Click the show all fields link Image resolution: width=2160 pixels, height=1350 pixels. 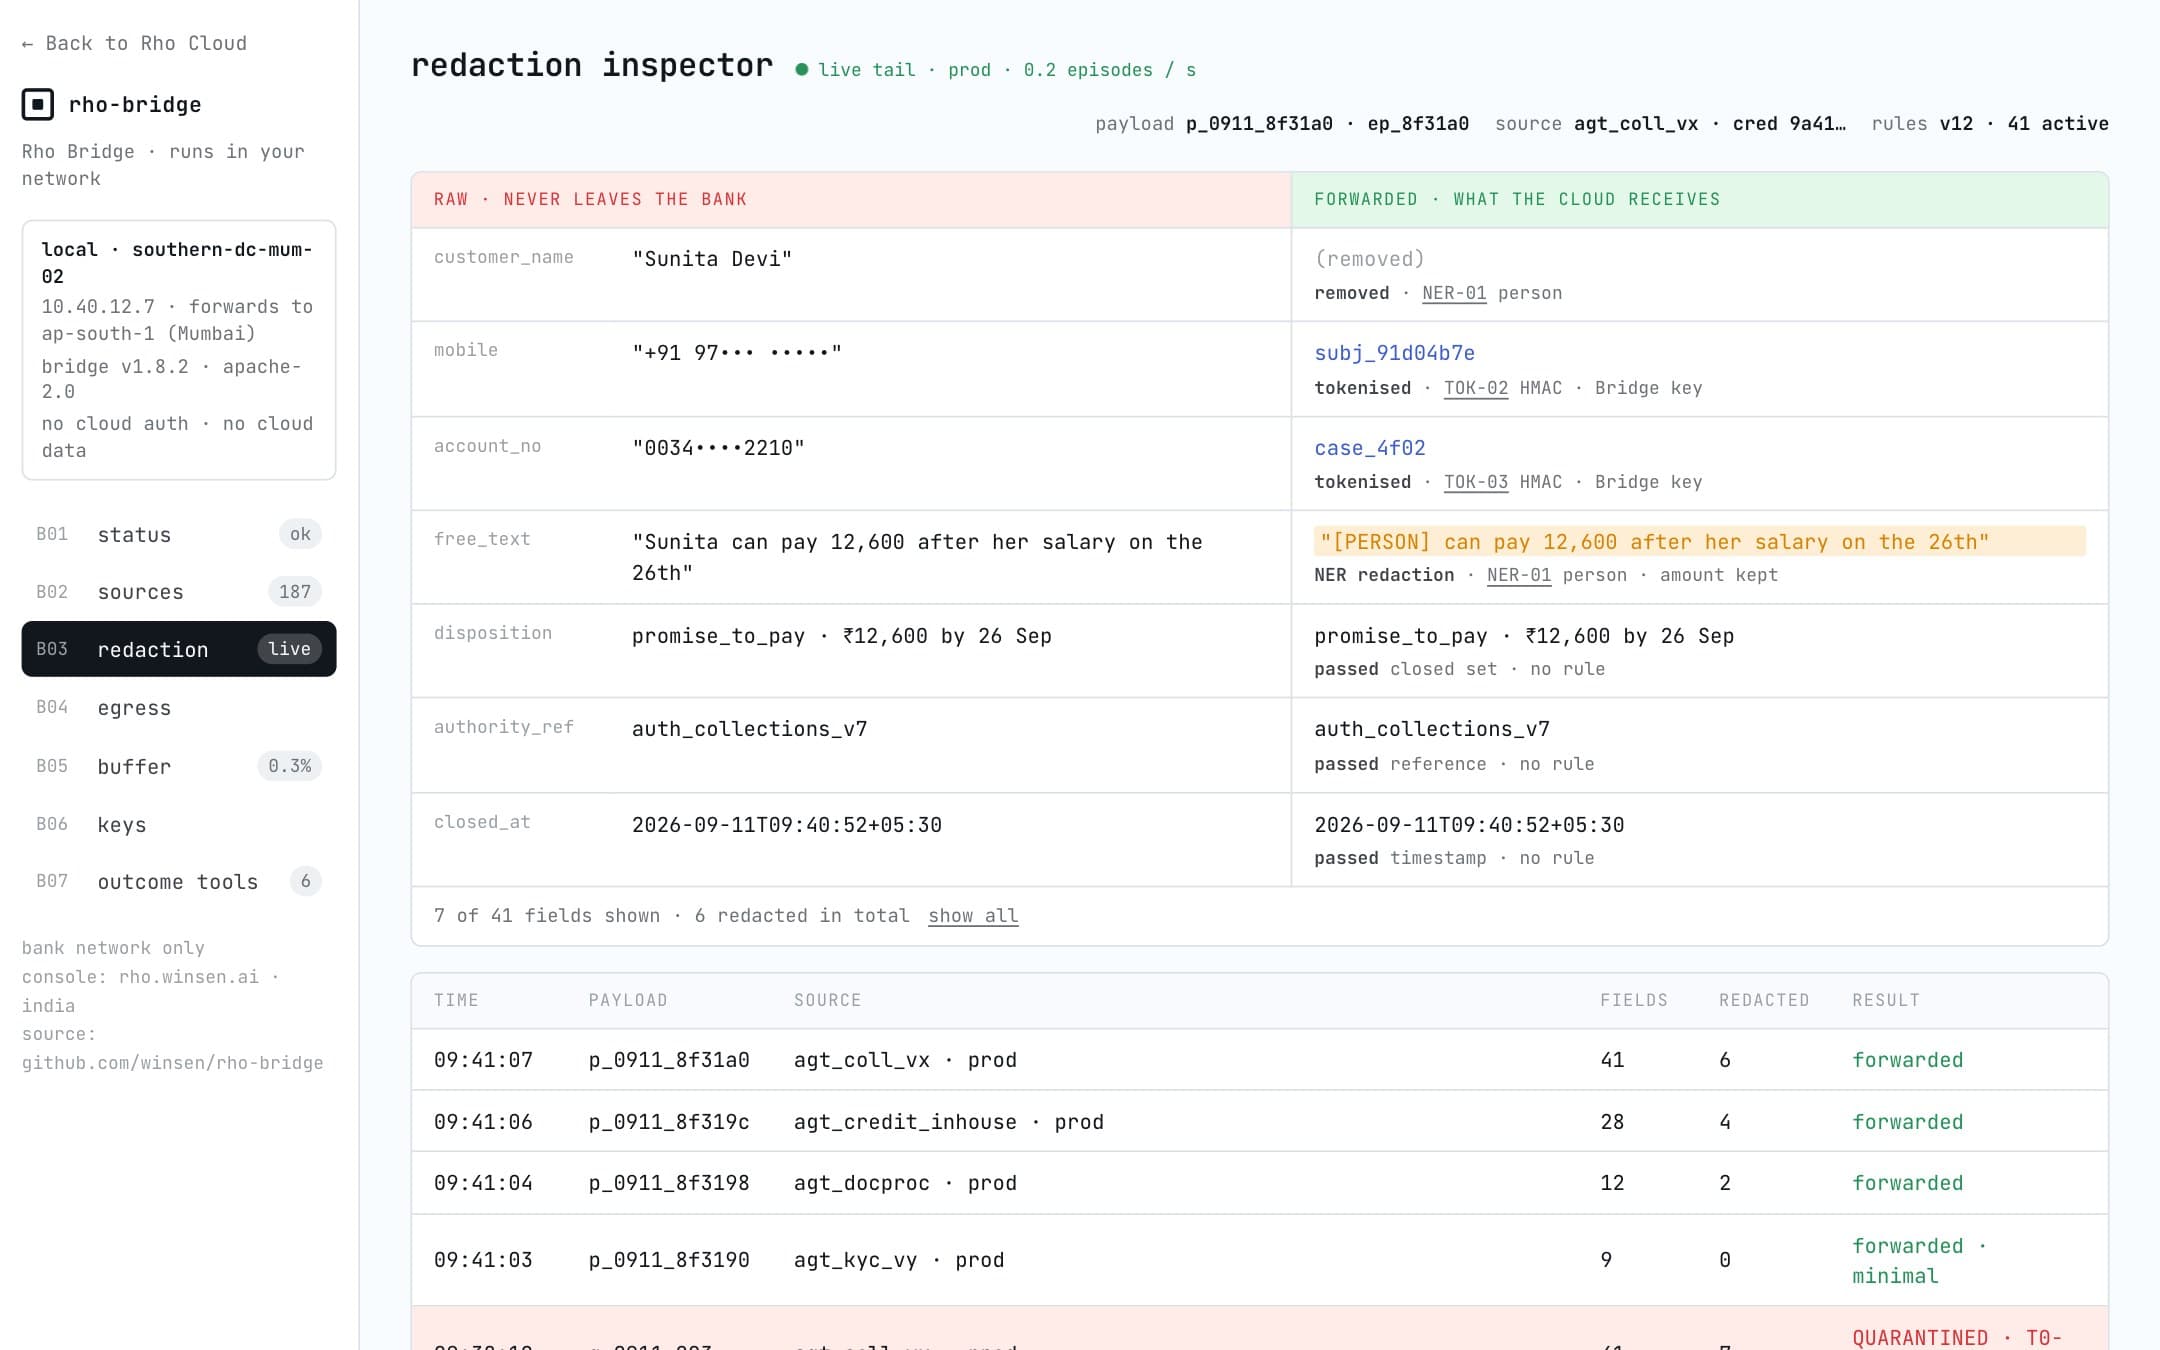973,915
